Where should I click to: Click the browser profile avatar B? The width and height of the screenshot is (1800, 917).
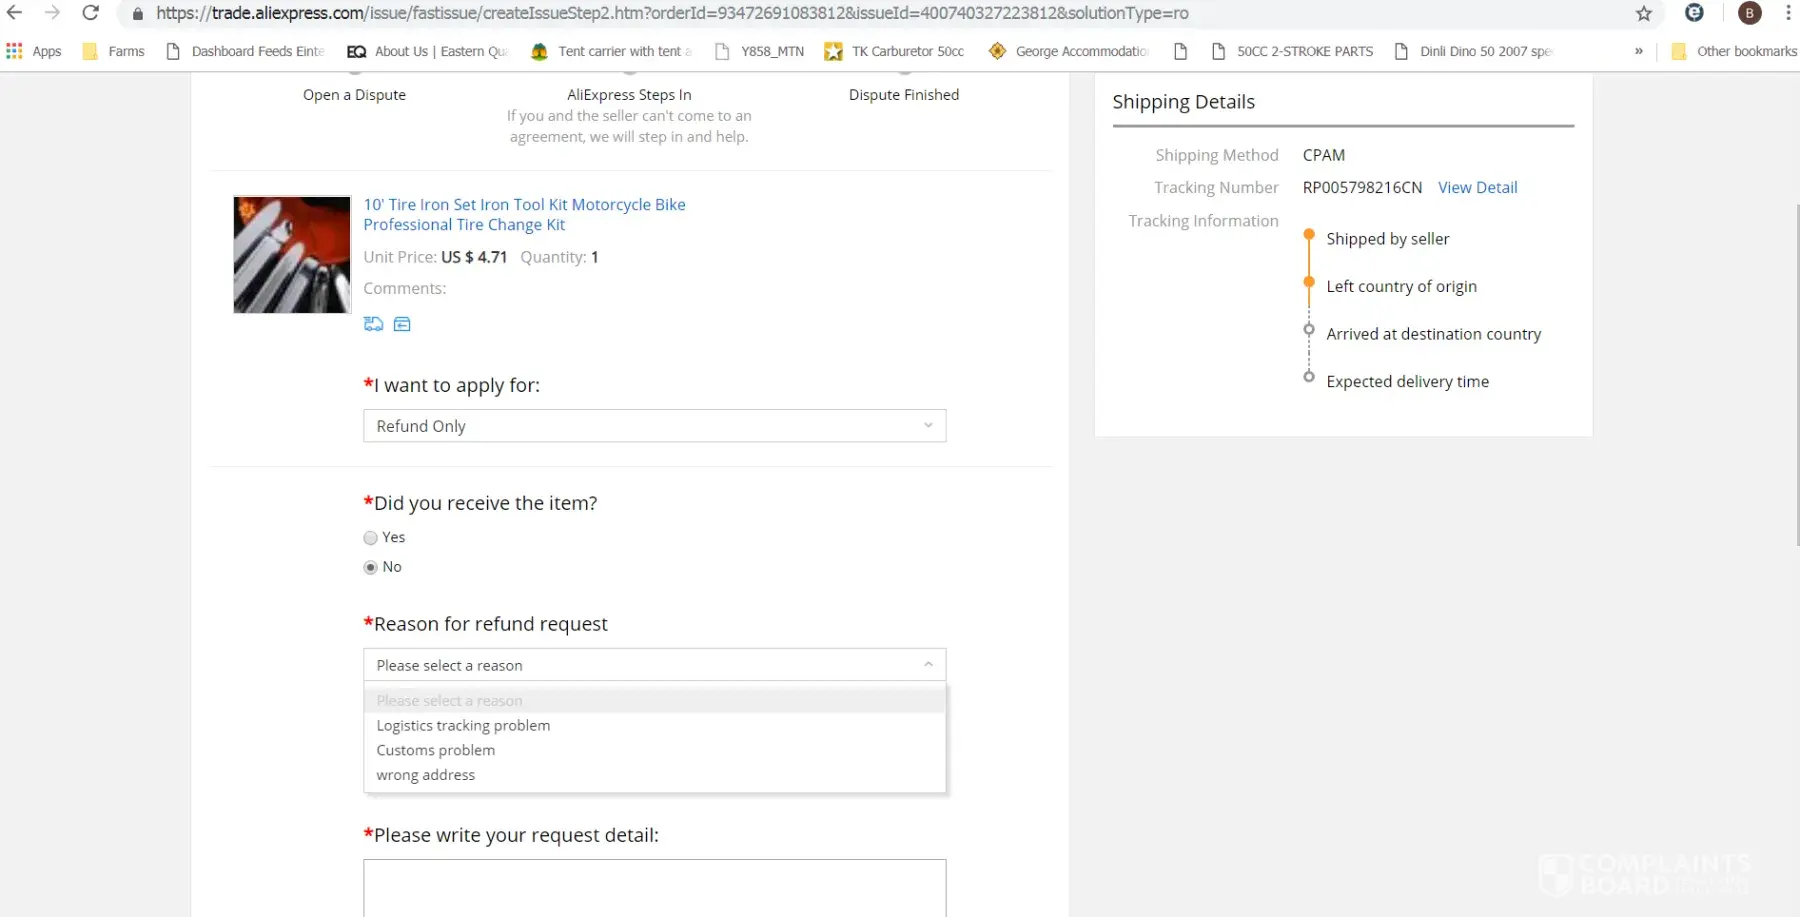(x=1749, y=13)
